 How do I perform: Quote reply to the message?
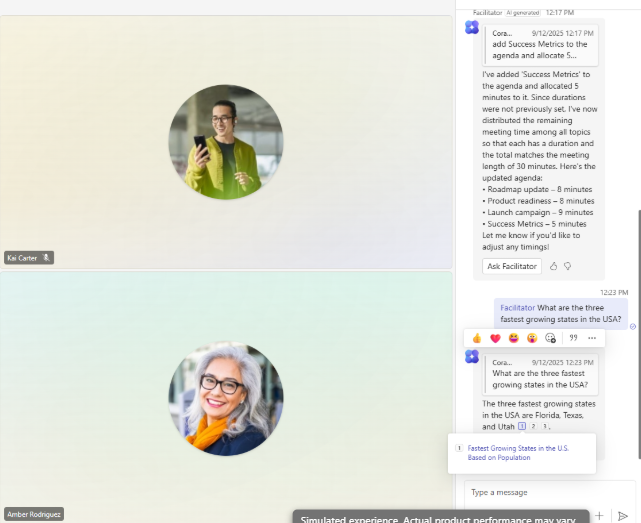(573, 338)
